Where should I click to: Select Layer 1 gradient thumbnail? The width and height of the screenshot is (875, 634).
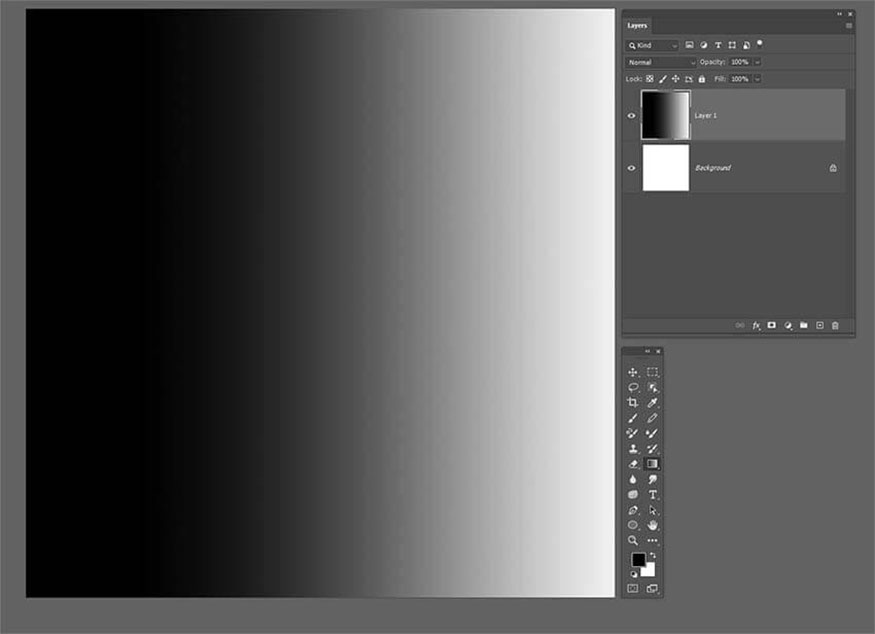[666, 115]
